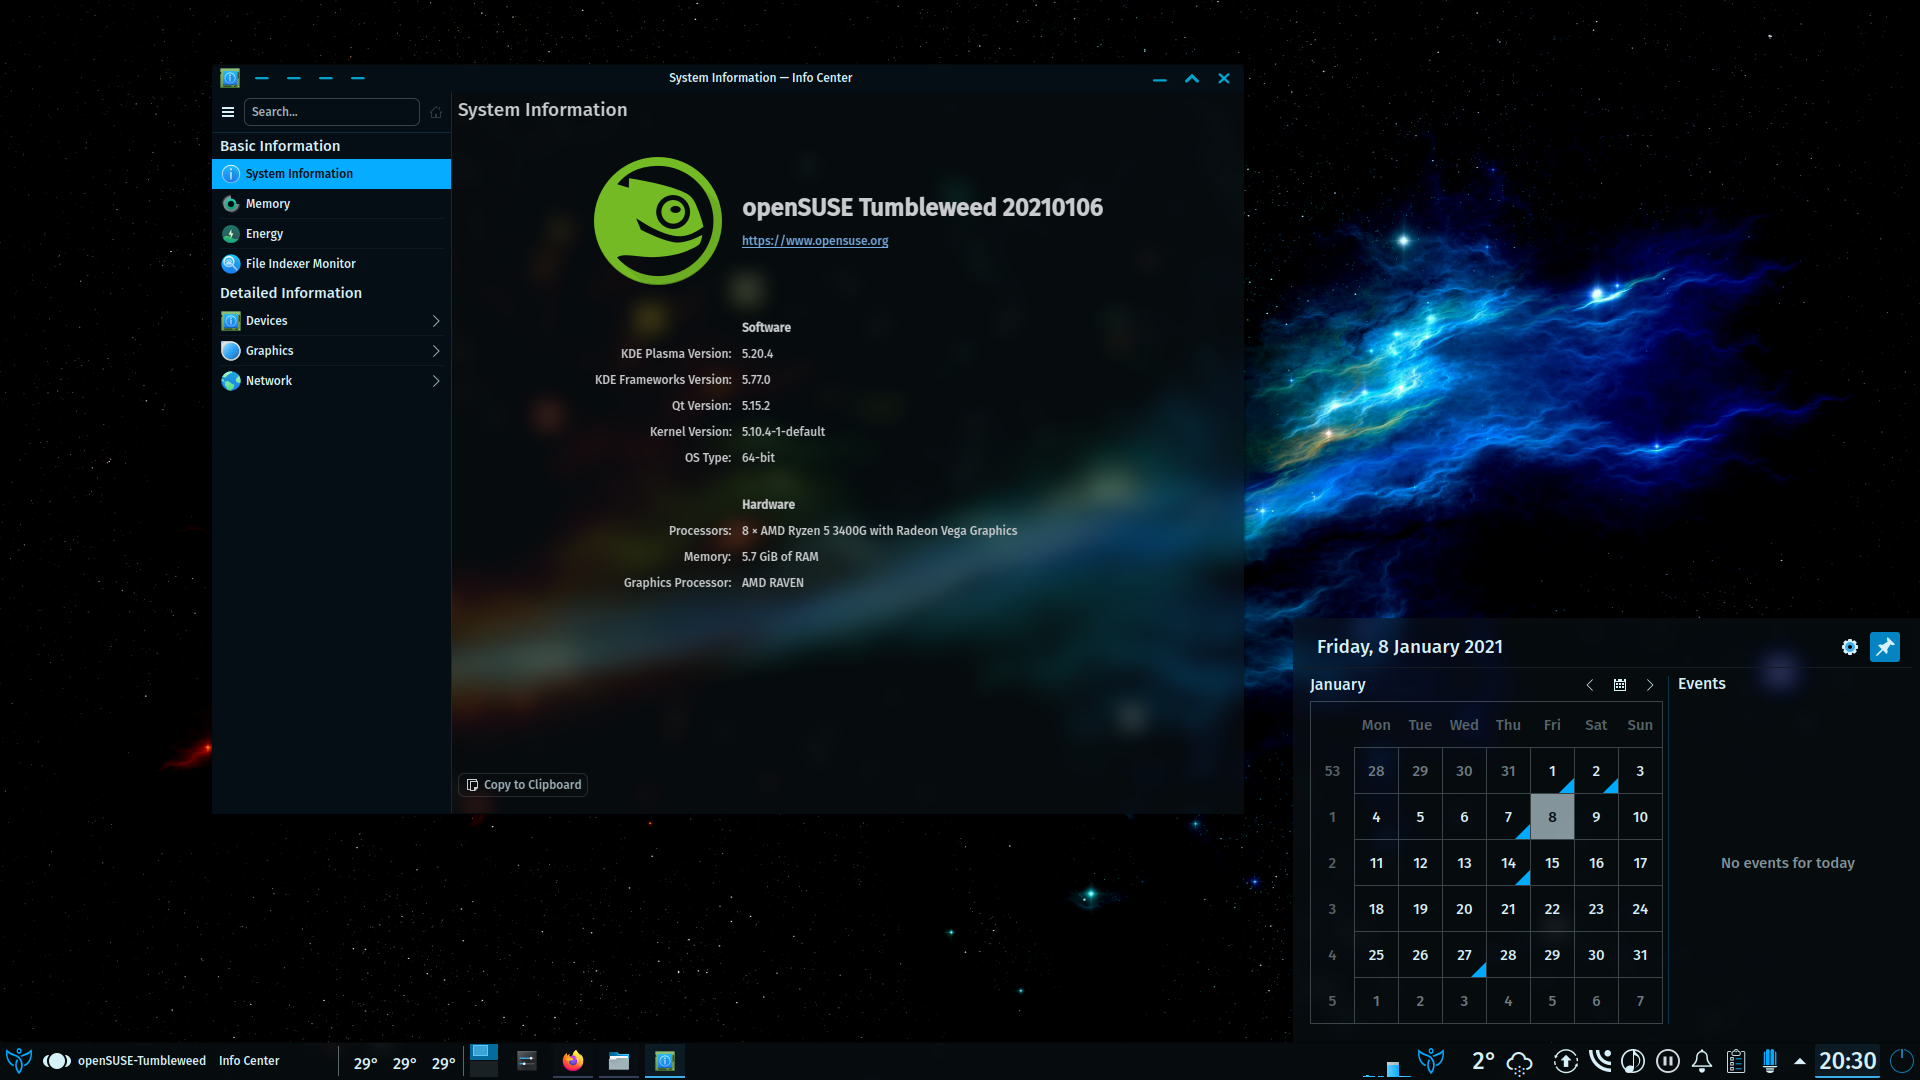Reset calendar to today icon
This screenshot has height=1080, width=1920.
coord(1620,685)
